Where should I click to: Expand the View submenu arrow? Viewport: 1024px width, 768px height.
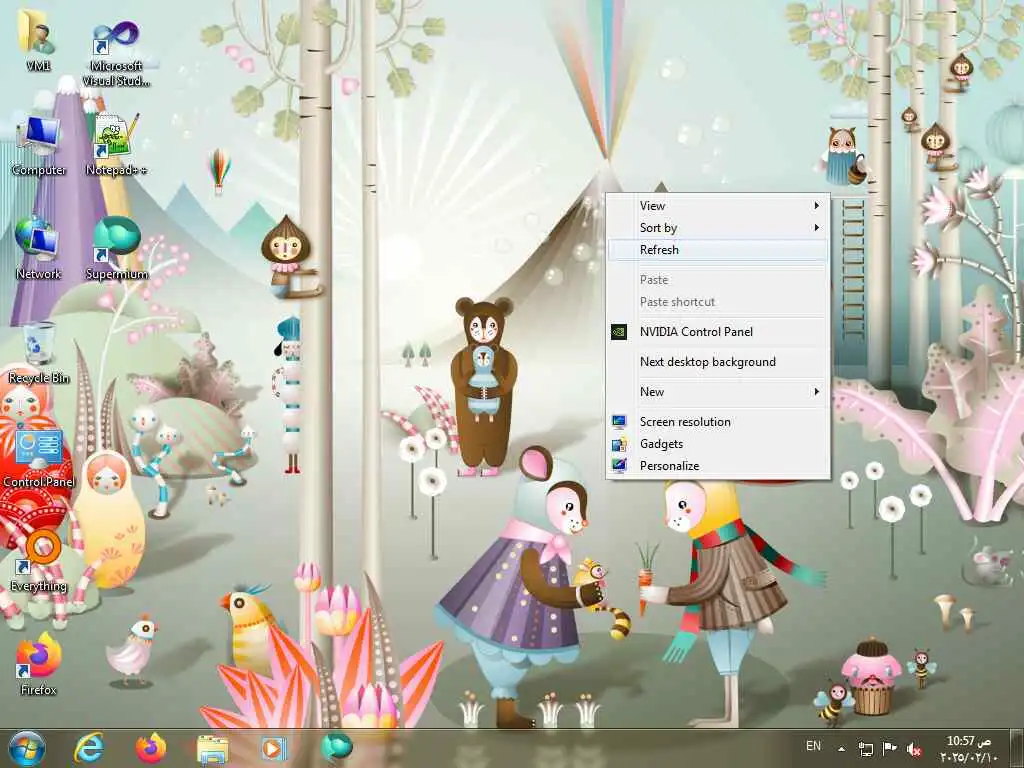[x=816, y=206]
